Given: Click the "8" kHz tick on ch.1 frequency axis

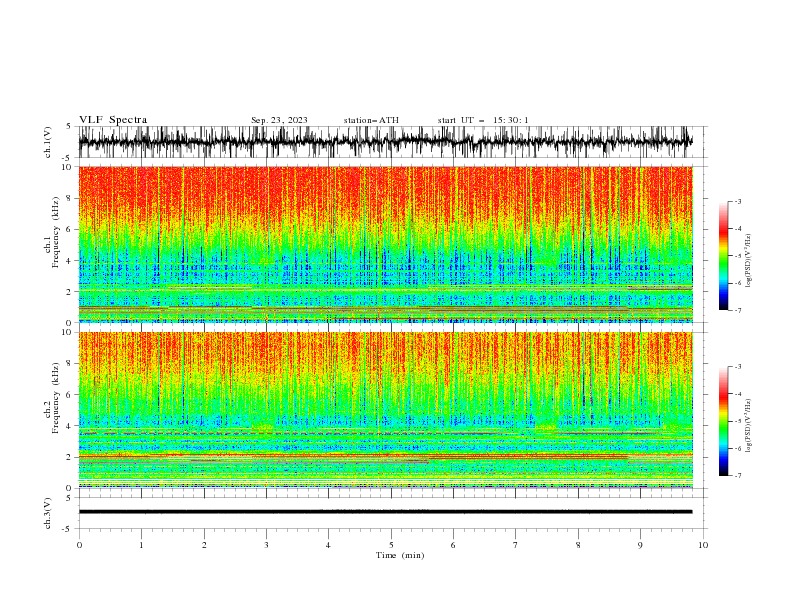Looking at the screenshot, I should pos(70,198).
